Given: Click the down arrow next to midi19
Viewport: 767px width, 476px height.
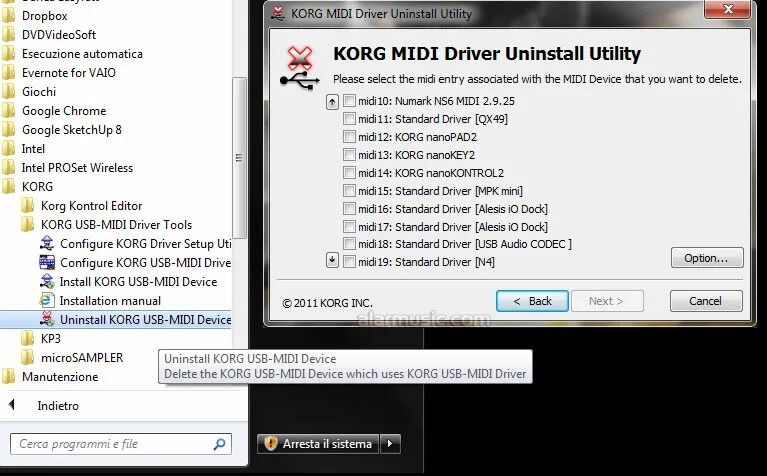Looking at the screenshot, I should point(332,260).
